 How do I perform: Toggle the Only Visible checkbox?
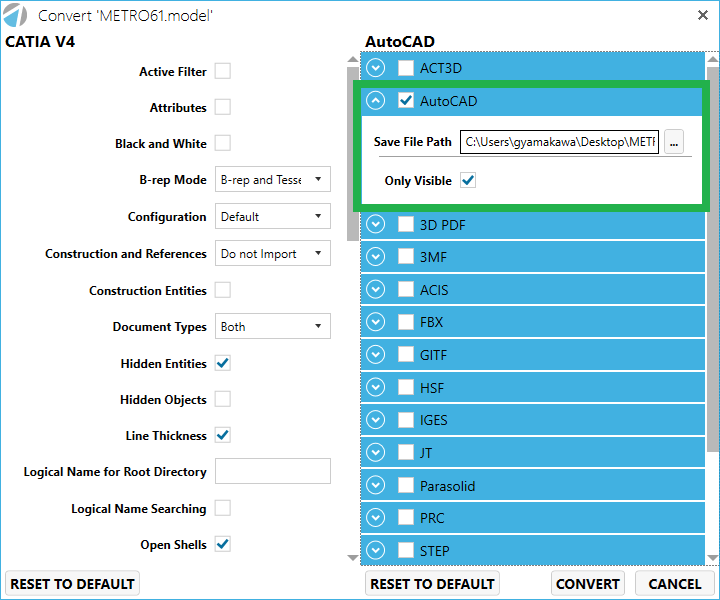click(468, 180)
